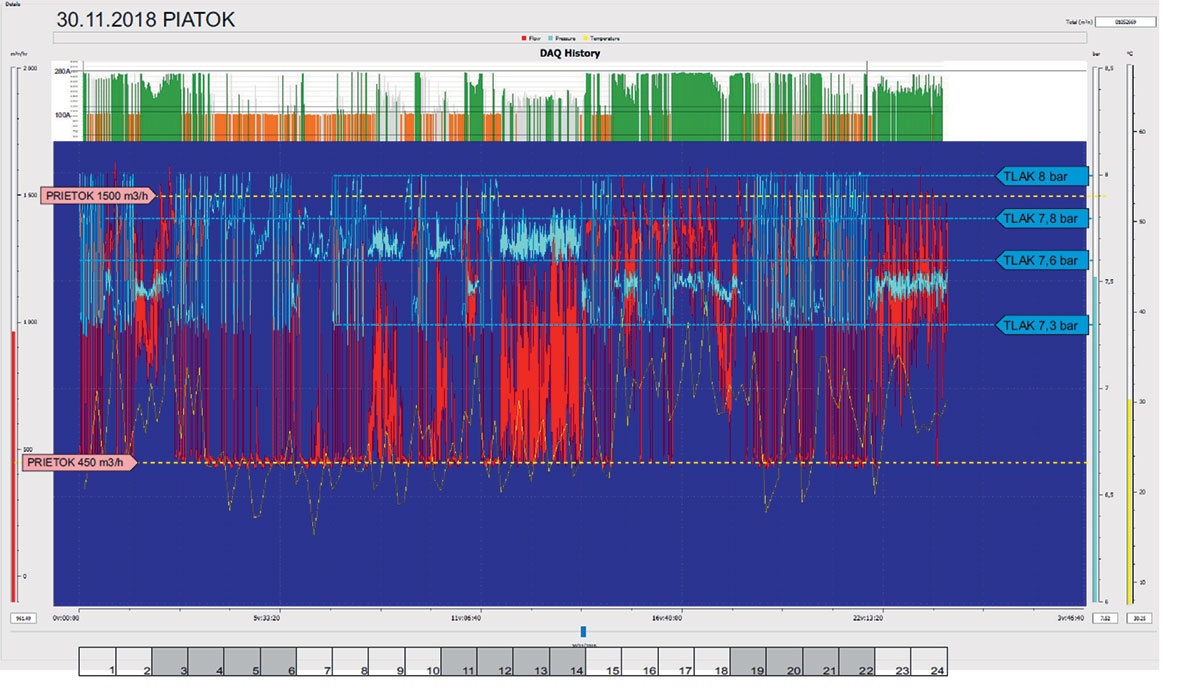Select the TLAK 7,8 bar marker
The height and width of the screenshot is (689, 1200).
(1041, 218)
